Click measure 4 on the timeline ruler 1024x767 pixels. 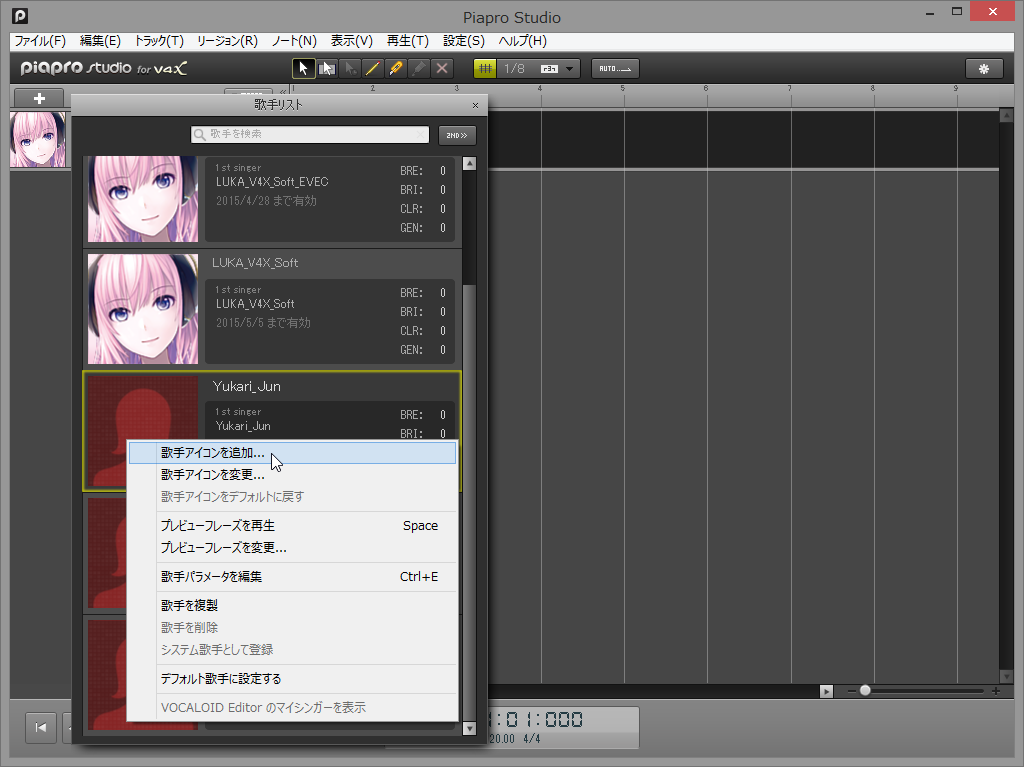(x=539, y=88)
